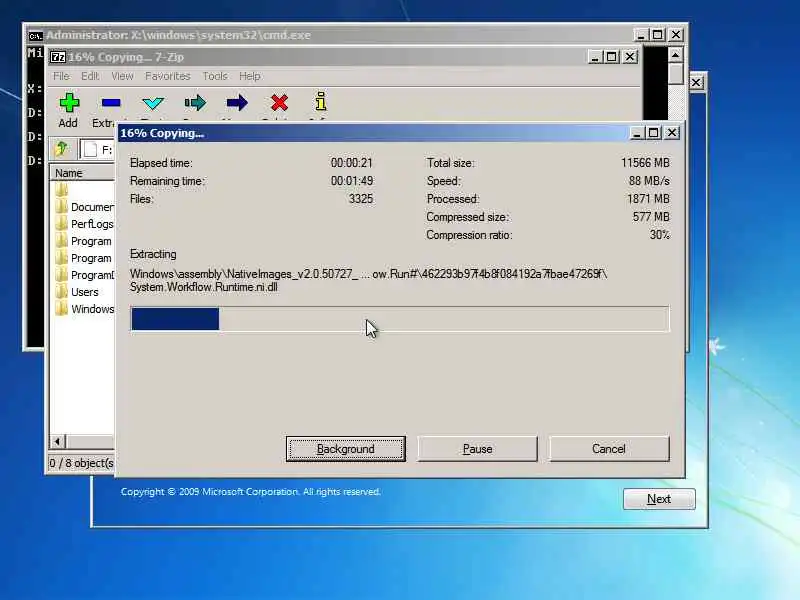Click left arrow of horizontal scrollbar

(x=58, y=441)
